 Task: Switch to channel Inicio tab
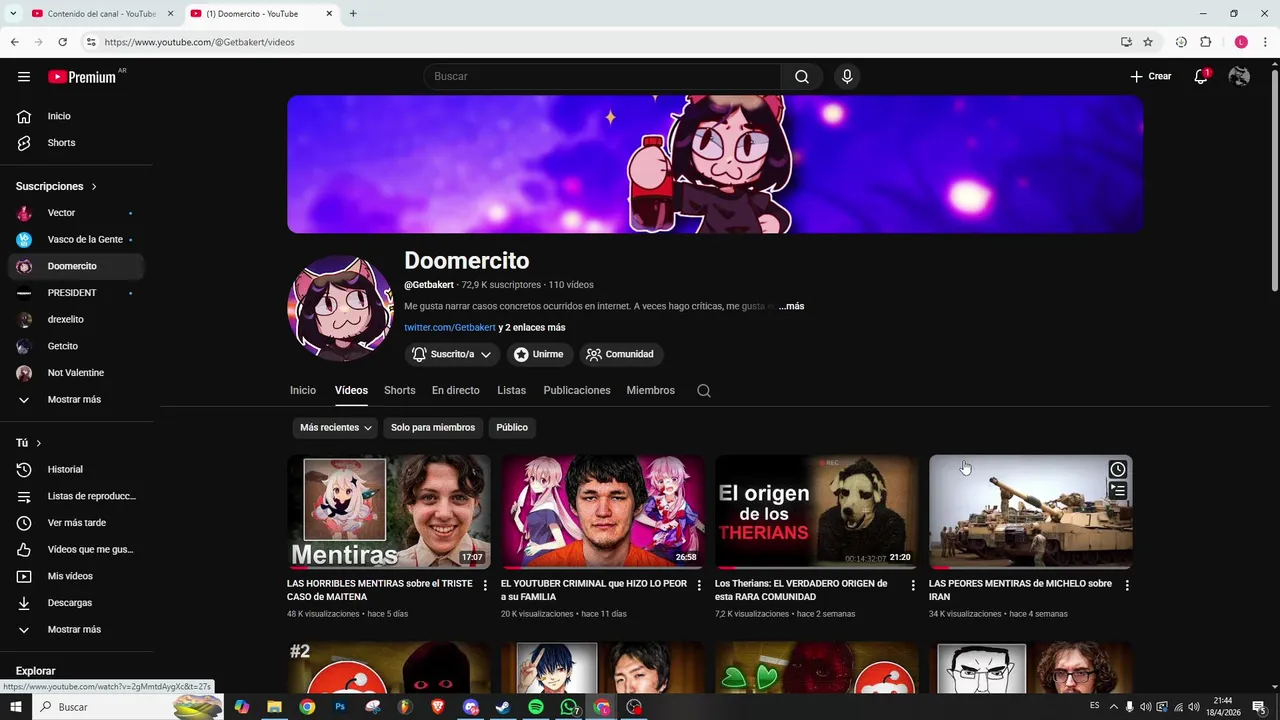pos(303,391)
